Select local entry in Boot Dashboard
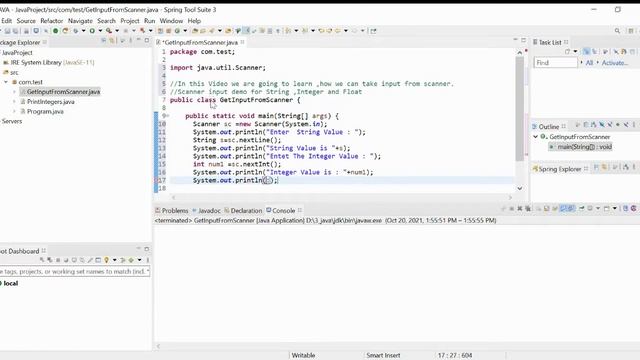 click(11, 283)
